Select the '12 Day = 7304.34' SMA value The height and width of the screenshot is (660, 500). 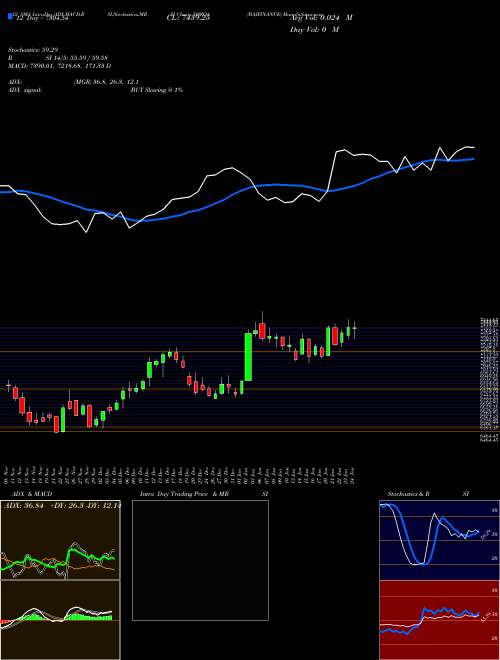coord(42,18)
